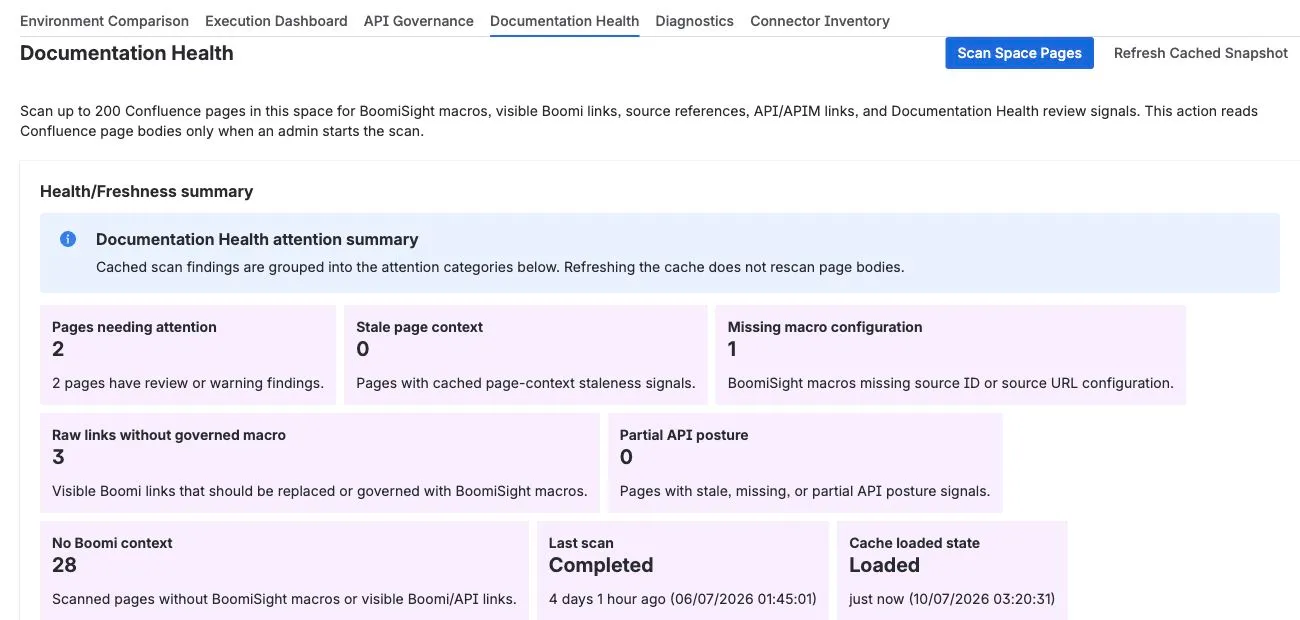The height and width of the screenshot is (620, 1300).
Task: Select the Partial API posture card
Action: click(805, 463)
